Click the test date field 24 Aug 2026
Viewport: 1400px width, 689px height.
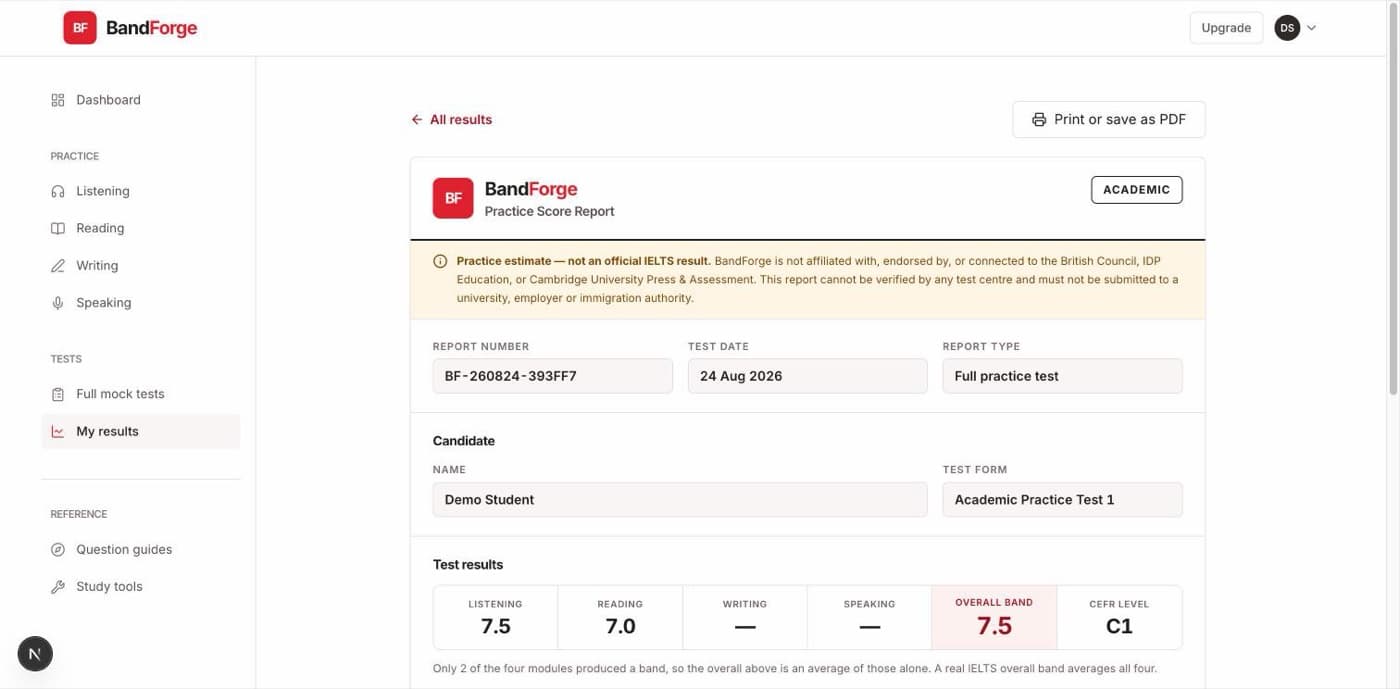pos(808,376)
